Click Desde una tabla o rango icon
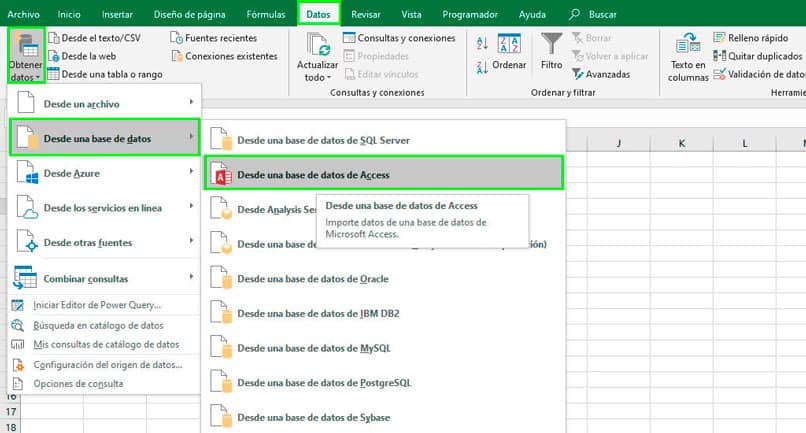806x433 pixels. 53,74
